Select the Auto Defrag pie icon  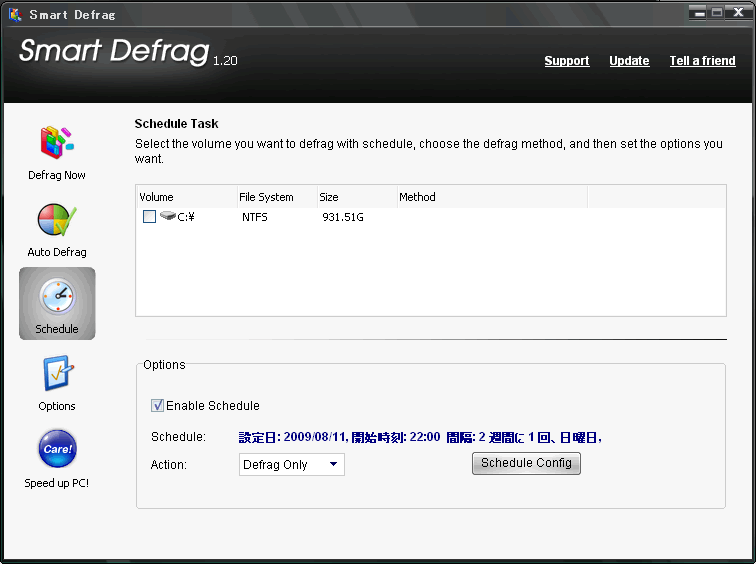coord(57,222)
